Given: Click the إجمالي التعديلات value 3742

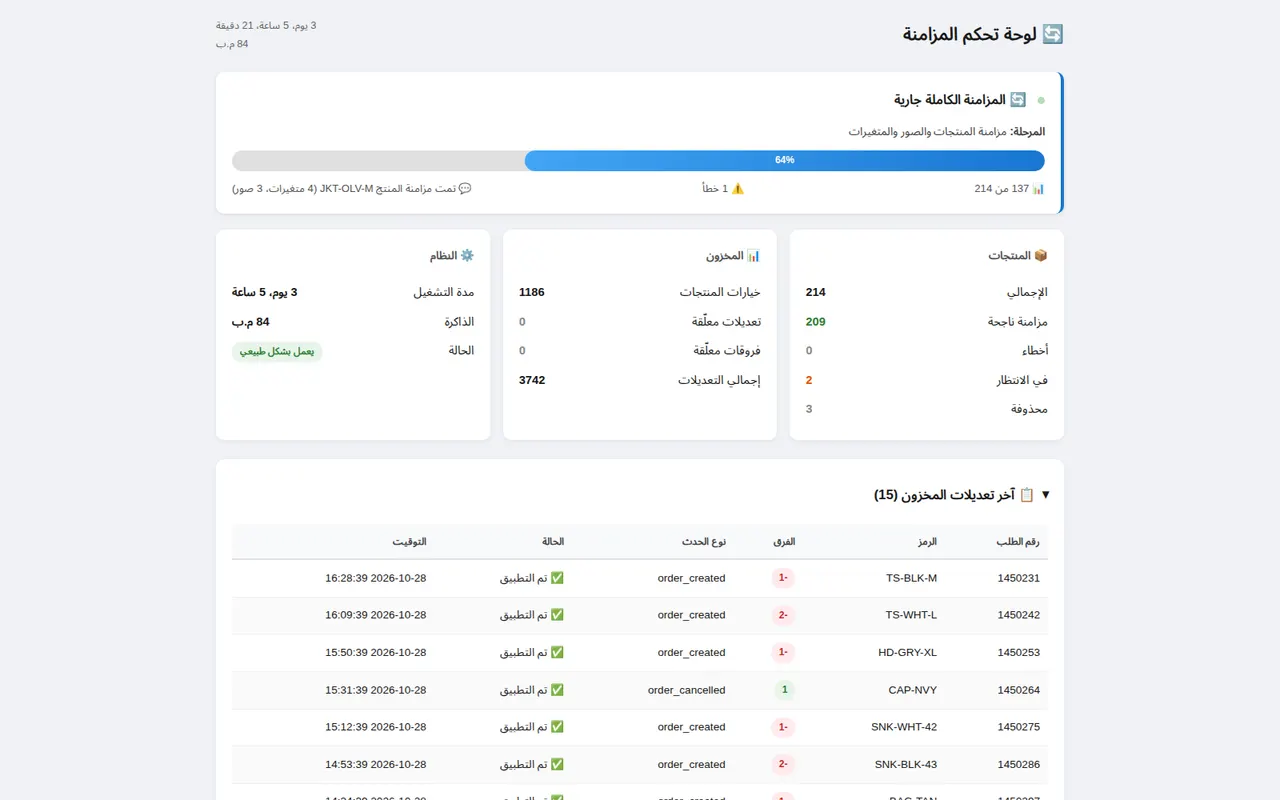Looking at the screenshot, I should (532, 380).
